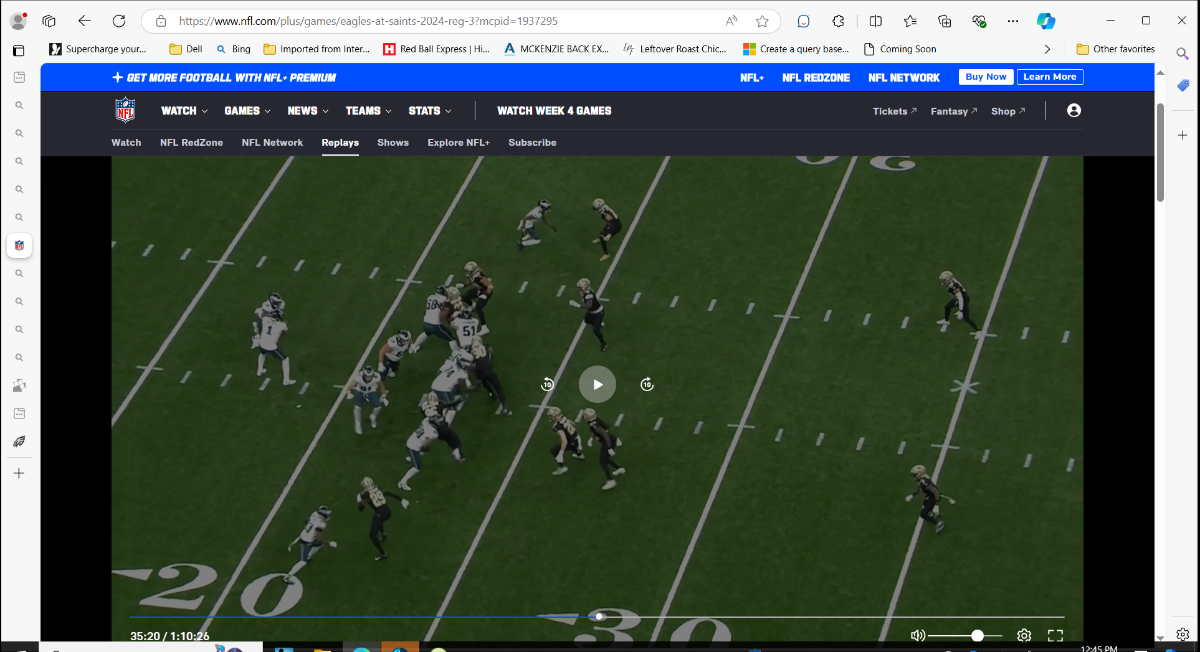The height and width of the screenshot is (652, 1200).
Task: Click the Learn More button
Action: (x=1050, y=77)
